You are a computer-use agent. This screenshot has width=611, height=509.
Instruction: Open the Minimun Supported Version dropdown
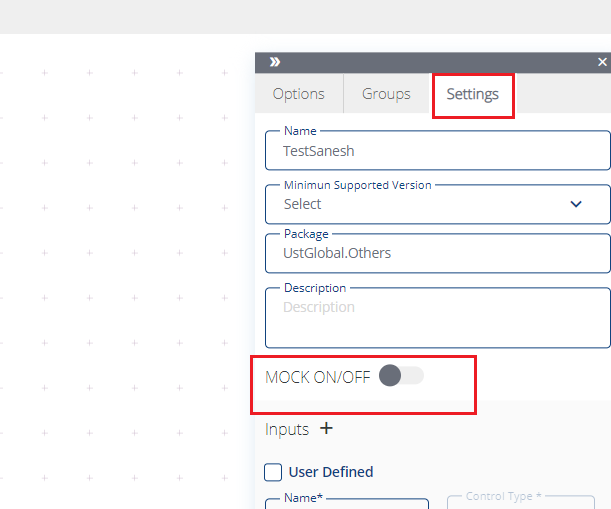click(438, 204)
